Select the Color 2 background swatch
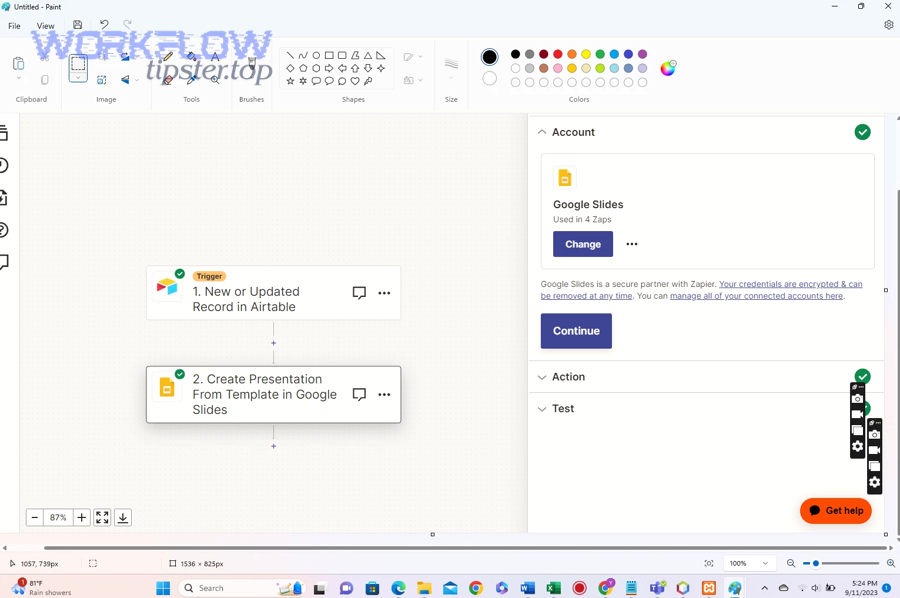Viewport: 900px width, 598px height. [490, 78]
